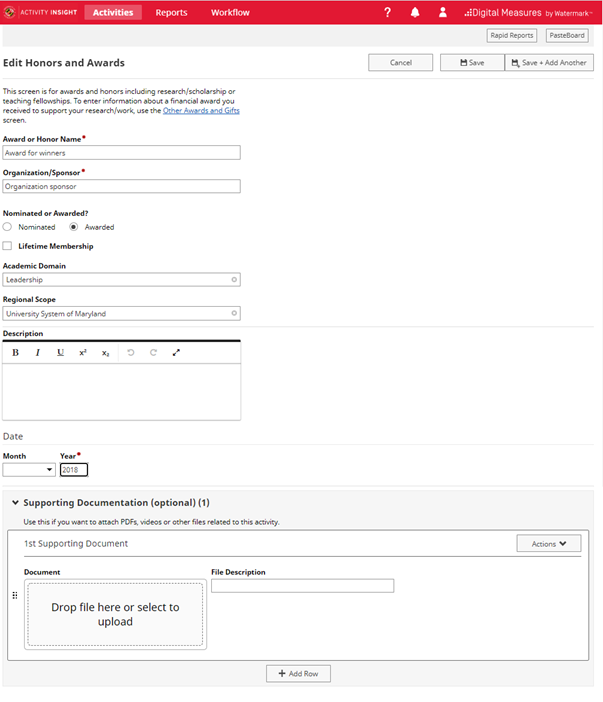This screenshot has height=702, width=603.
Task: Collapse the Supporting Documentation section
Action: (15, 503)
